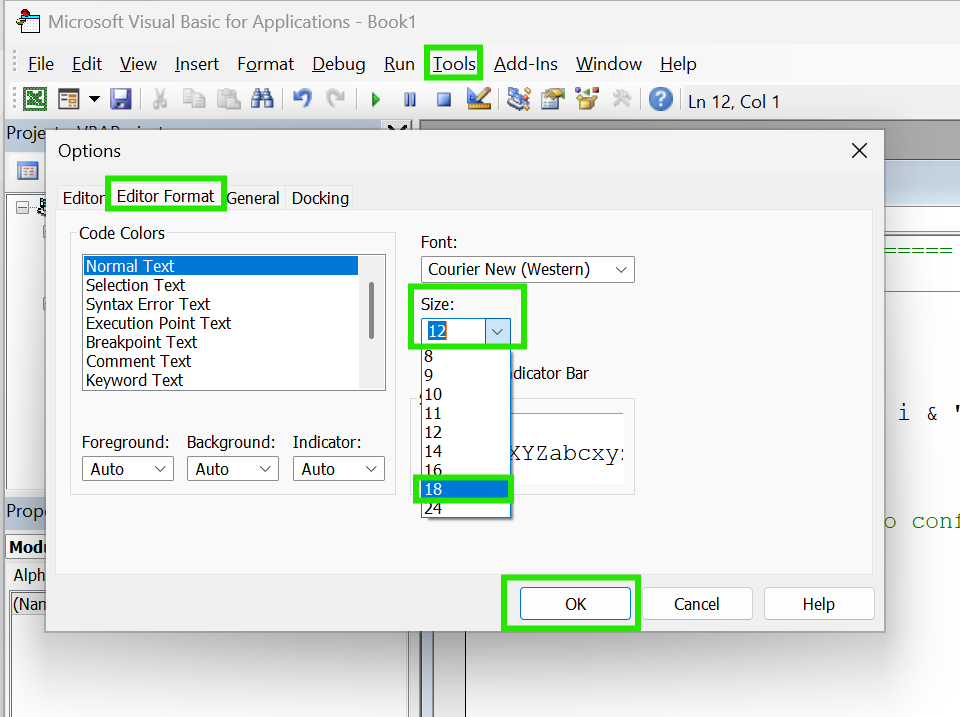Viewport: 960px width, 717px height.
Task: Switch to the Docking tab
Action: [x=319, y=198]
